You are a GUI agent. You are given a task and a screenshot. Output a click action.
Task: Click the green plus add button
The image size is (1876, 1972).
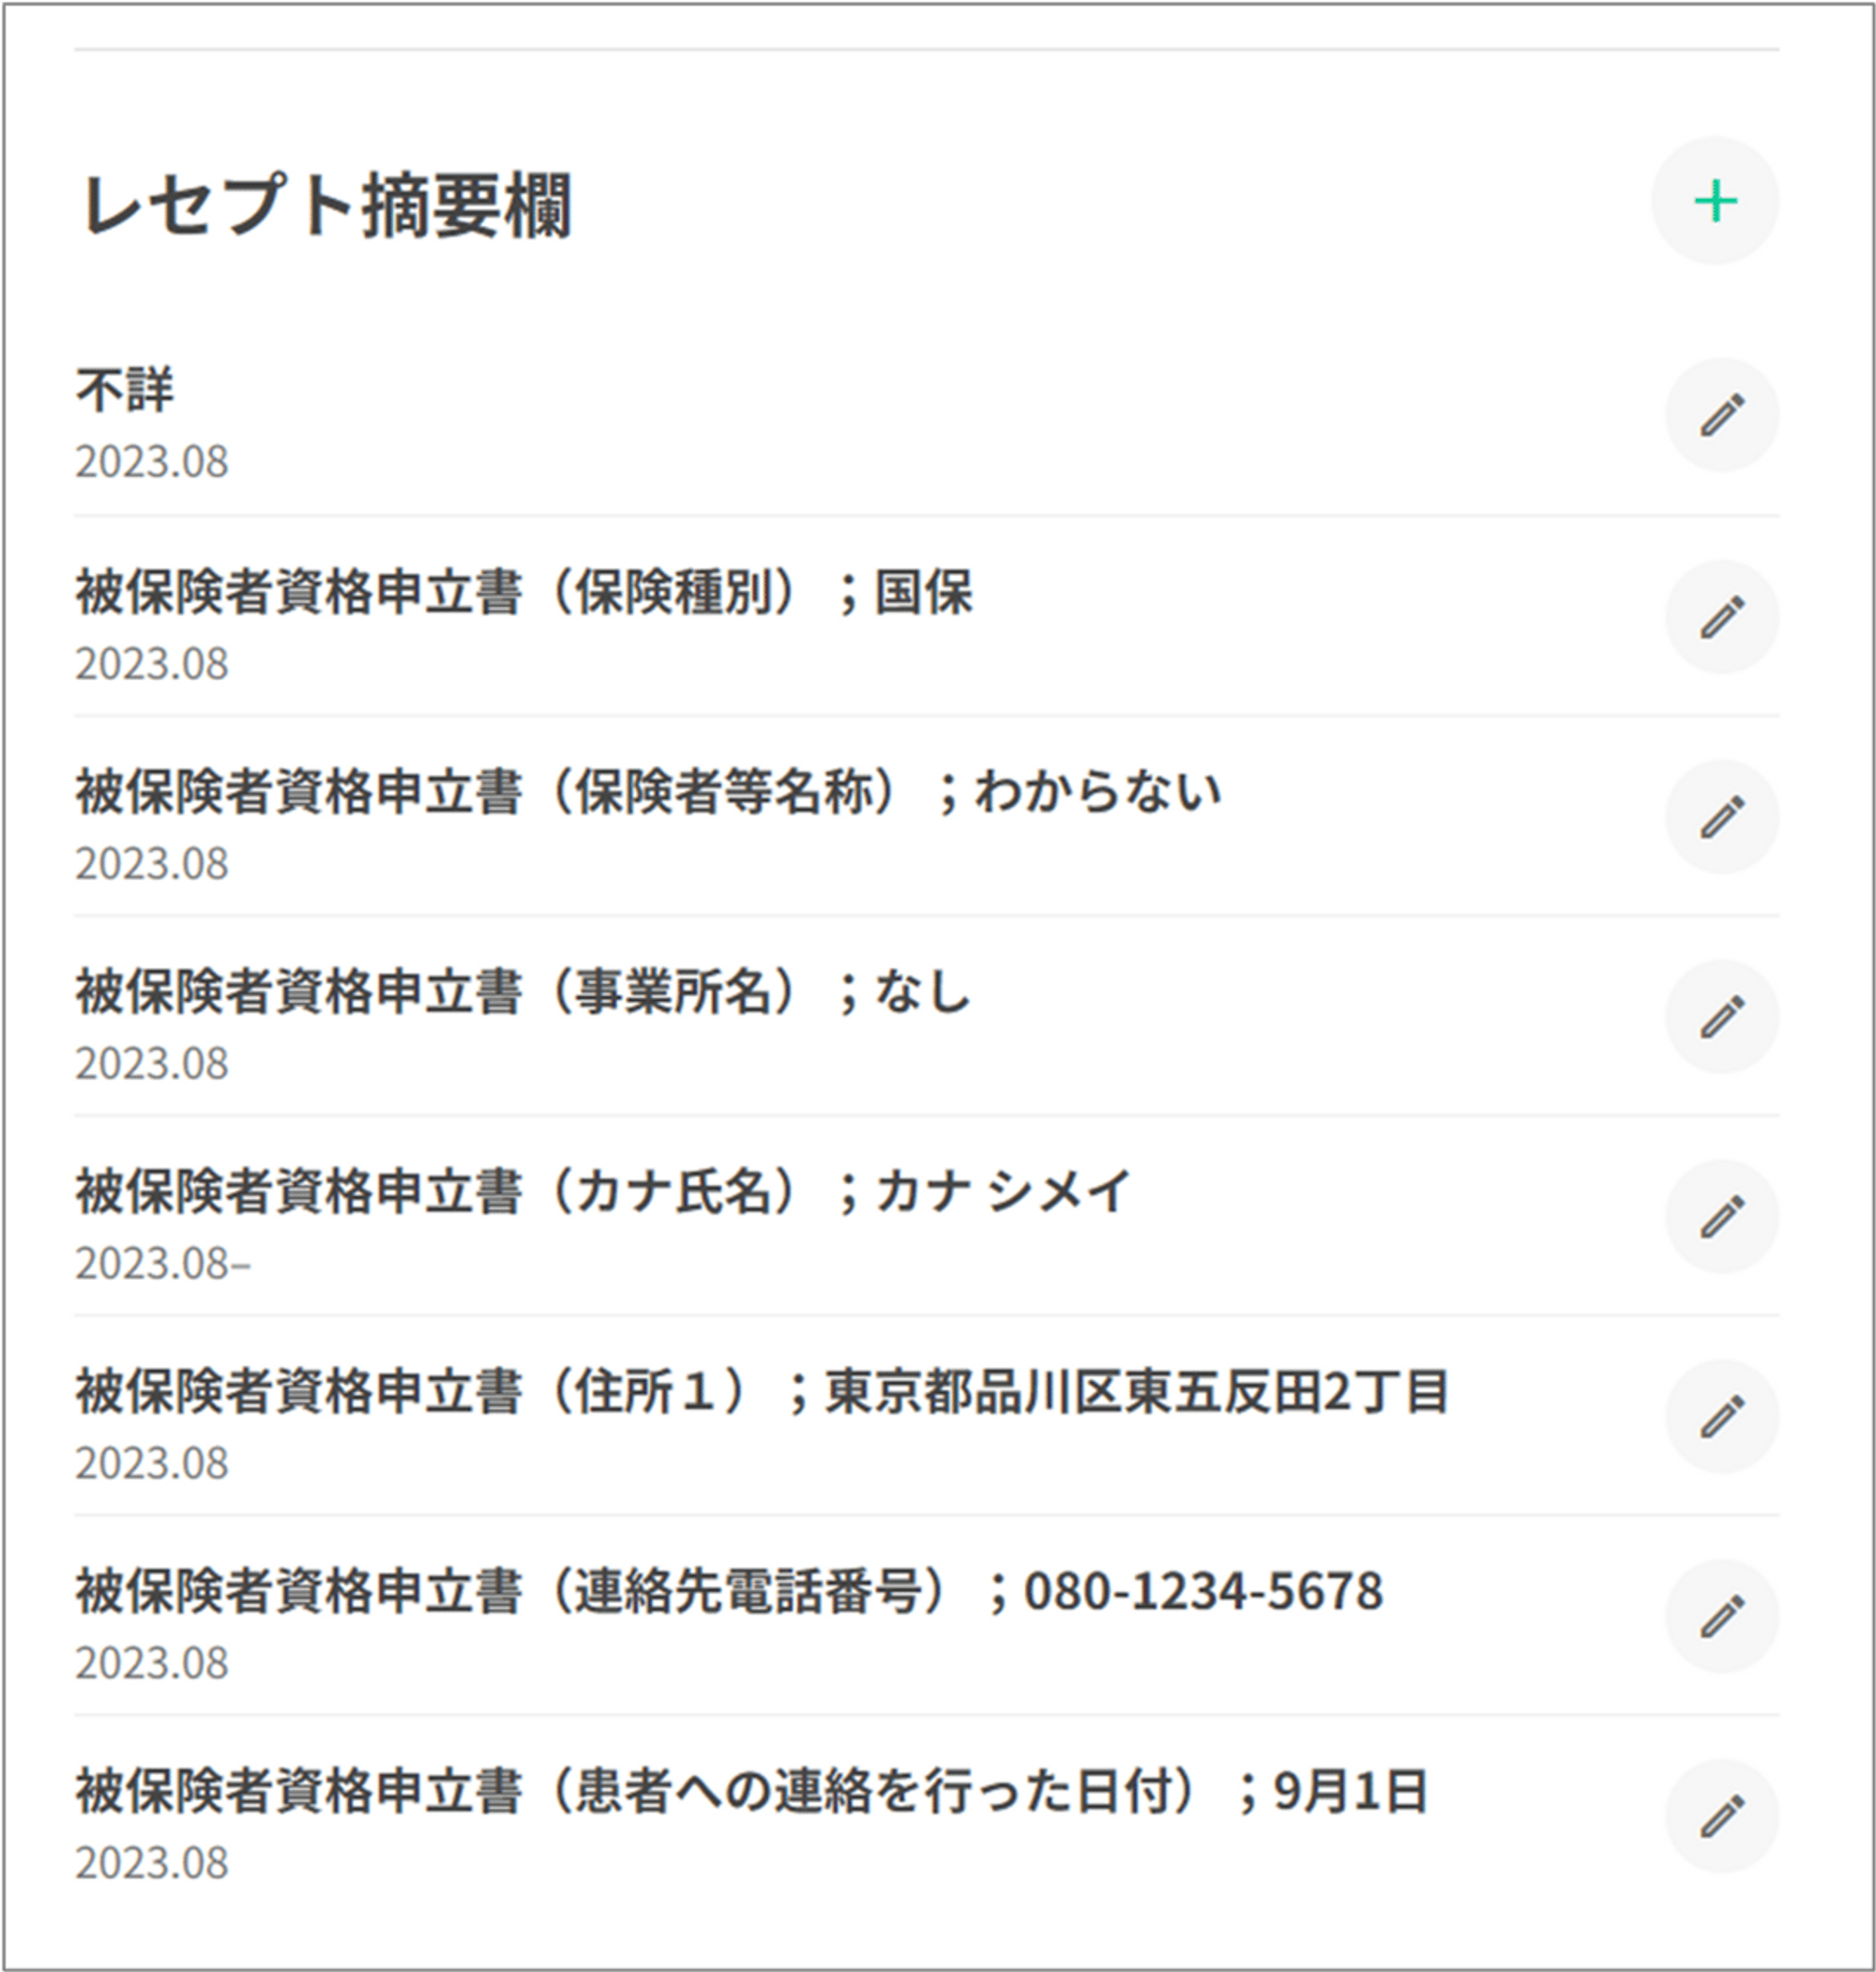coord(1715,201)
